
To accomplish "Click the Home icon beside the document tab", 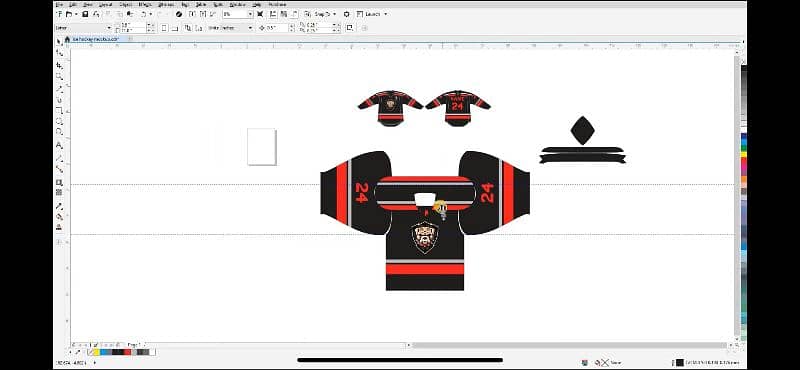I will [67, 39].
